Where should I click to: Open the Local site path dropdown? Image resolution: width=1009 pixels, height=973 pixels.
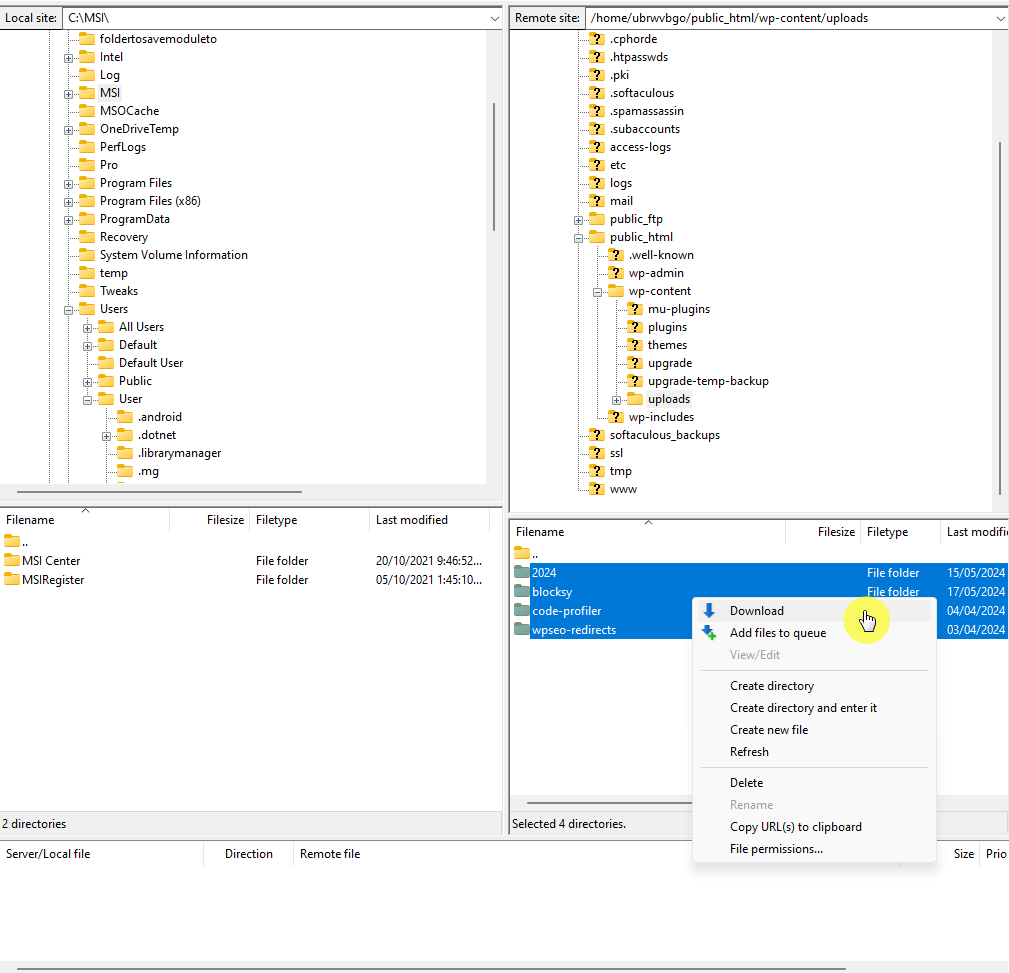(494, 18)
